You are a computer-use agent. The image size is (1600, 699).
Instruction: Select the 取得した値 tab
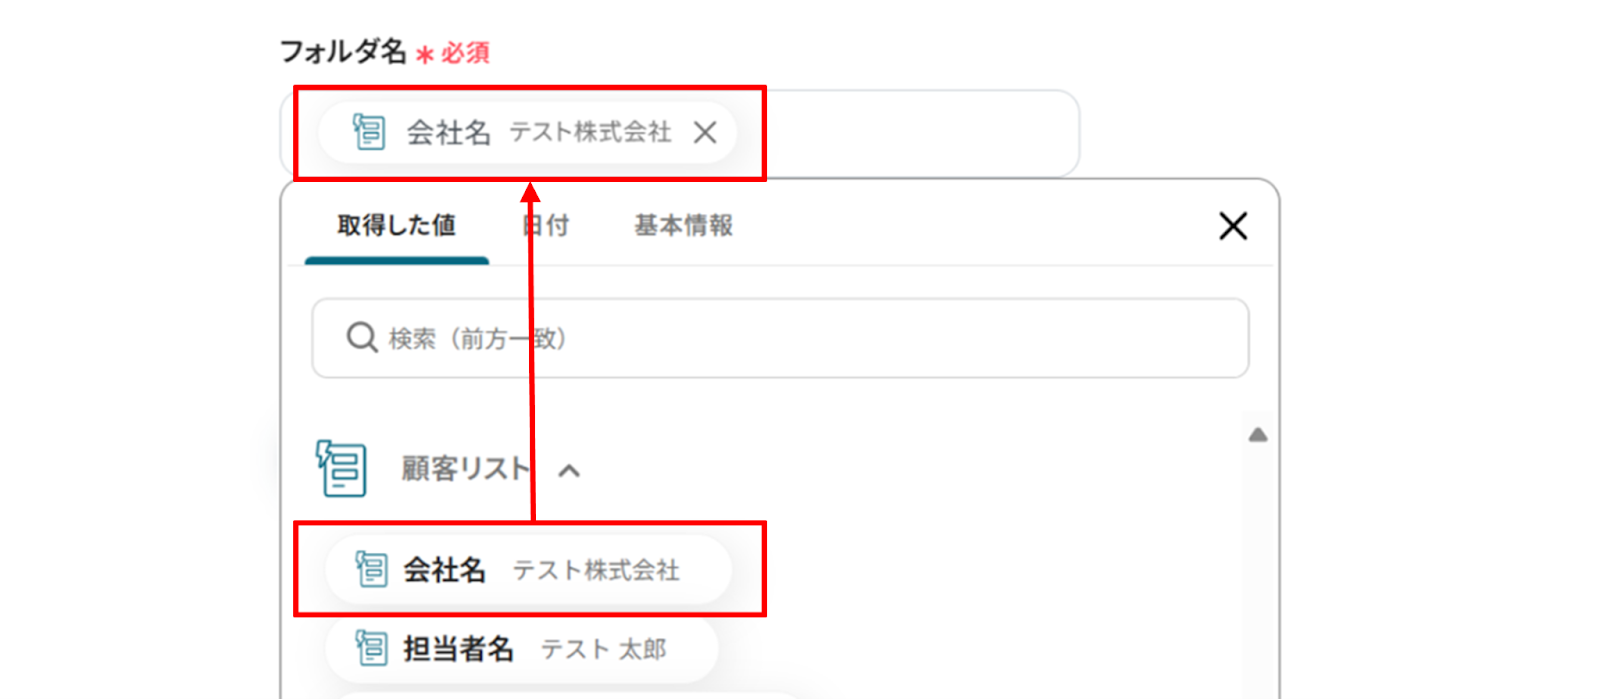click(397, 226)
